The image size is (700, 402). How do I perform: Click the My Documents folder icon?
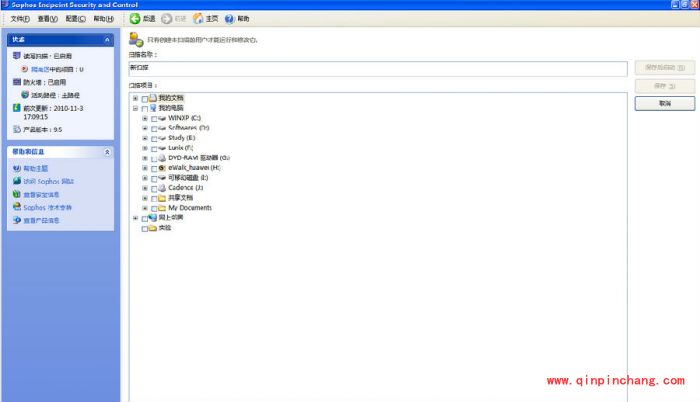click(x=162, y=208)
